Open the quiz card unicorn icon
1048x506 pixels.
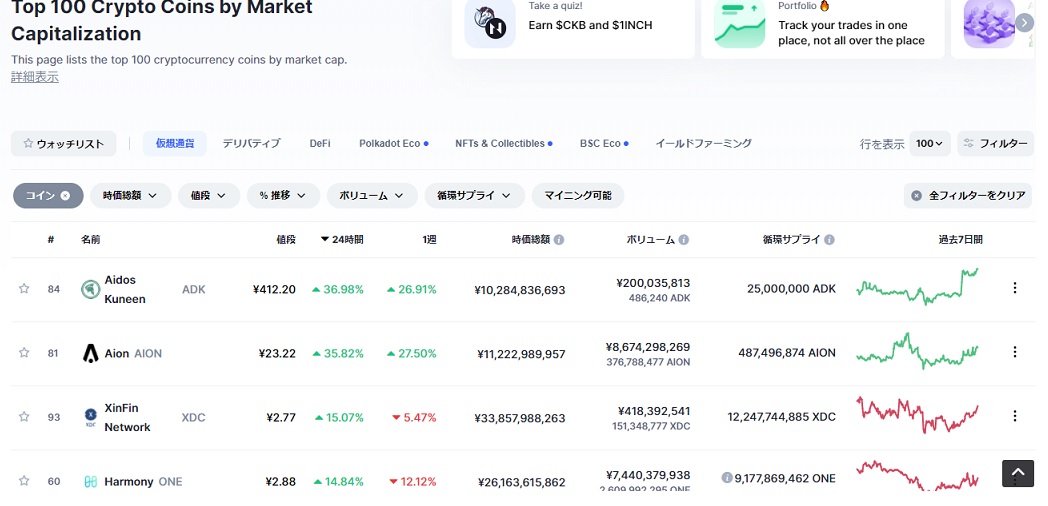[x=490, y=23]
